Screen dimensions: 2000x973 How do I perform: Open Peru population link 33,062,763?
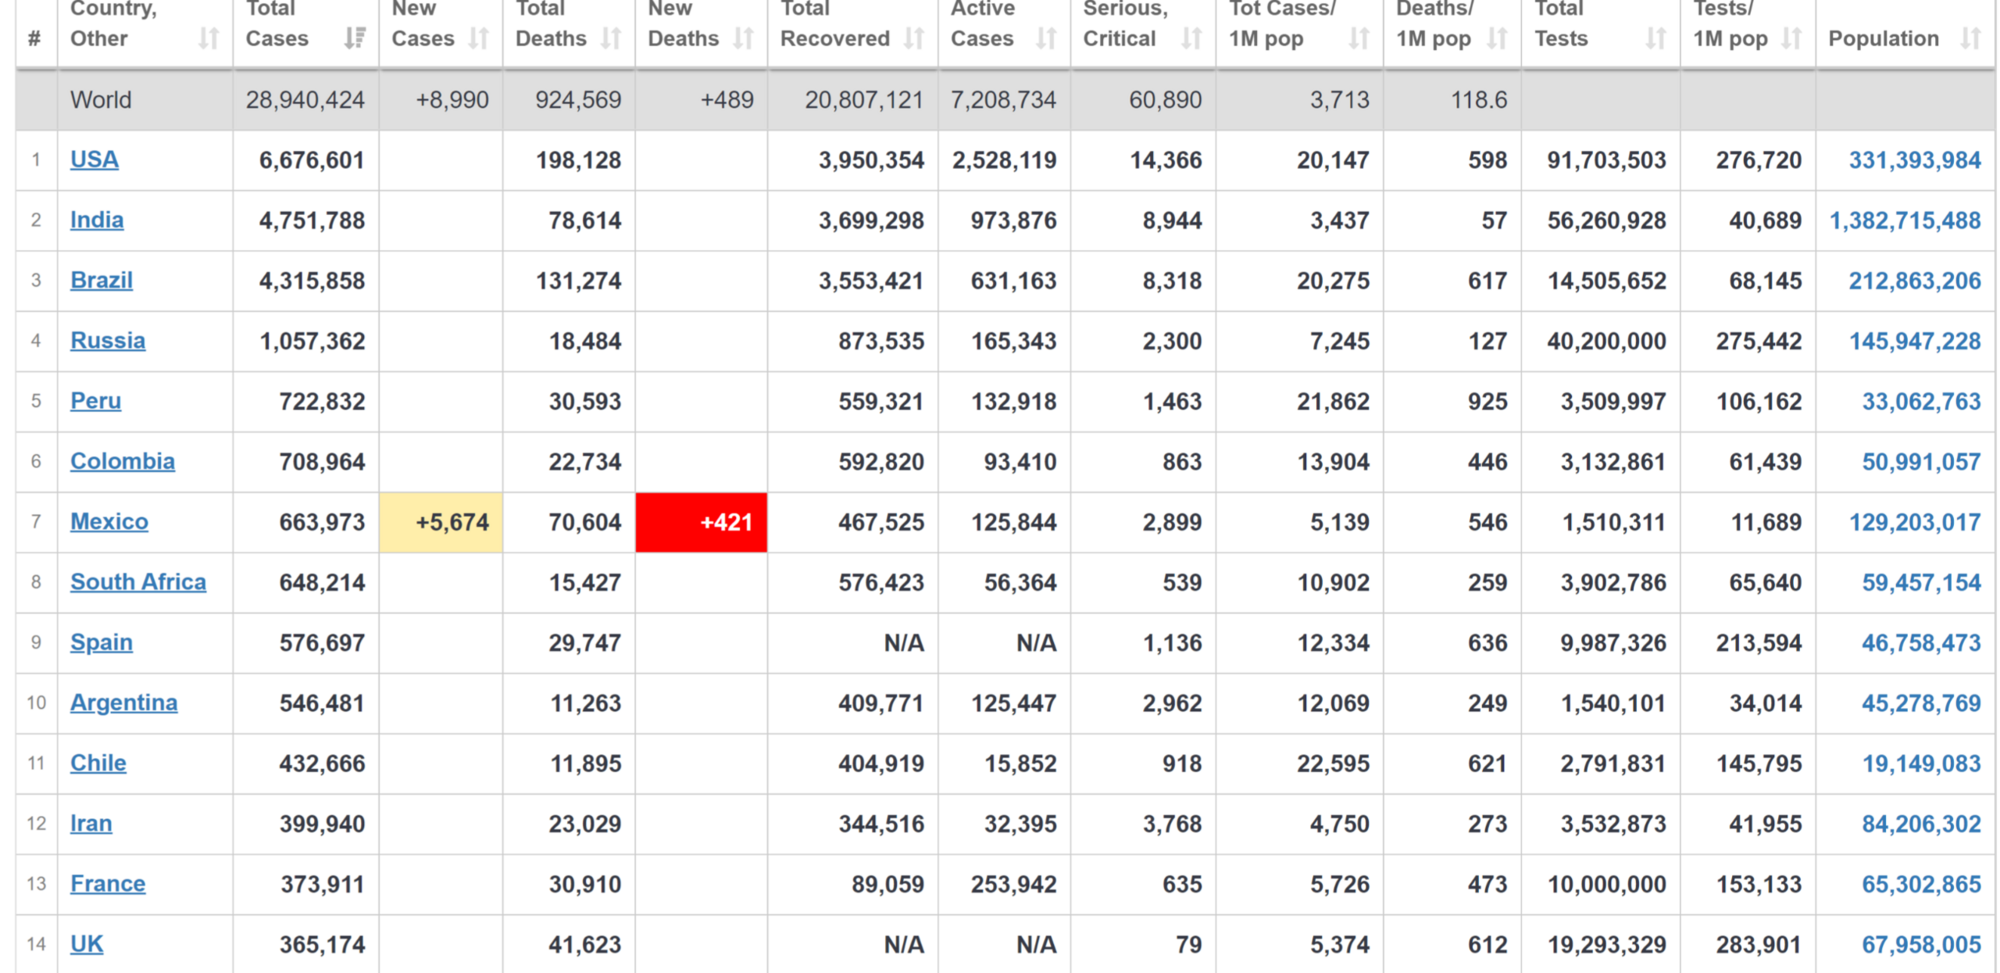tap(1921, 401)
